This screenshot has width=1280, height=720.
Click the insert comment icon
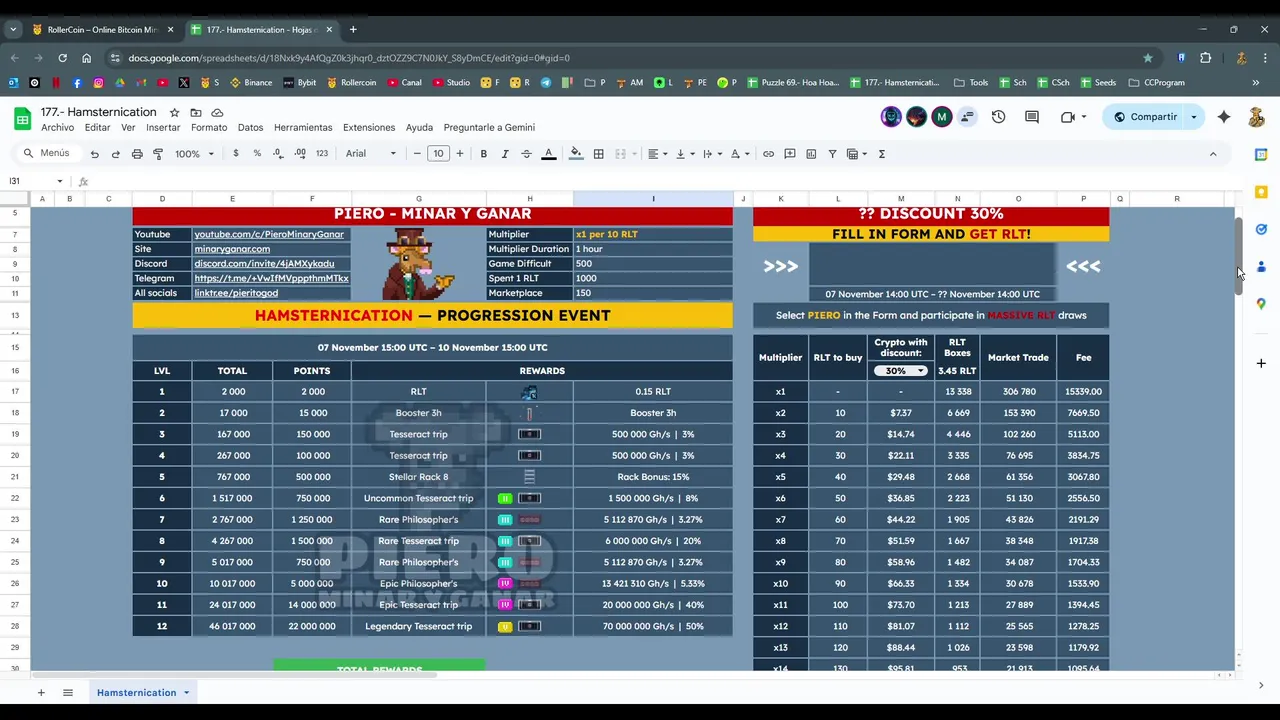tap(790, 154)
